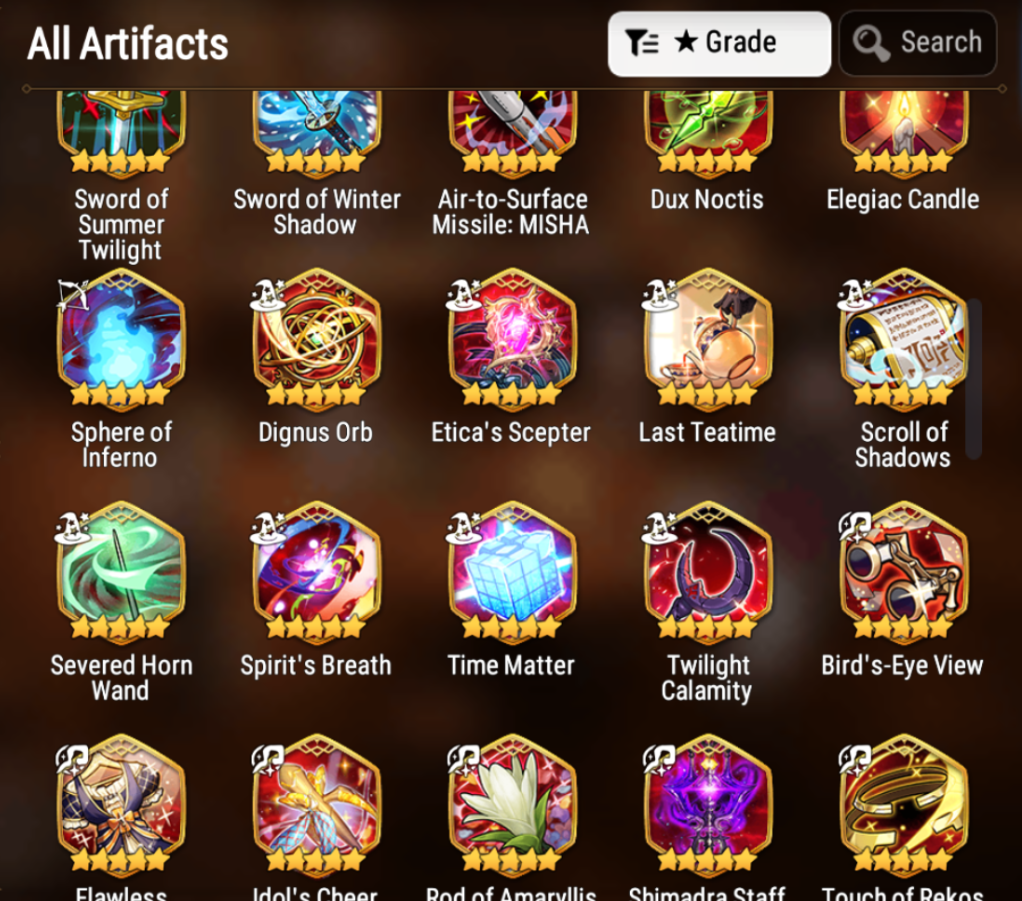Choose the Last Teatime teapot artifact
Image resolution: width=1022 pixels, height=901 pixels.
click(x=708, y=340)
